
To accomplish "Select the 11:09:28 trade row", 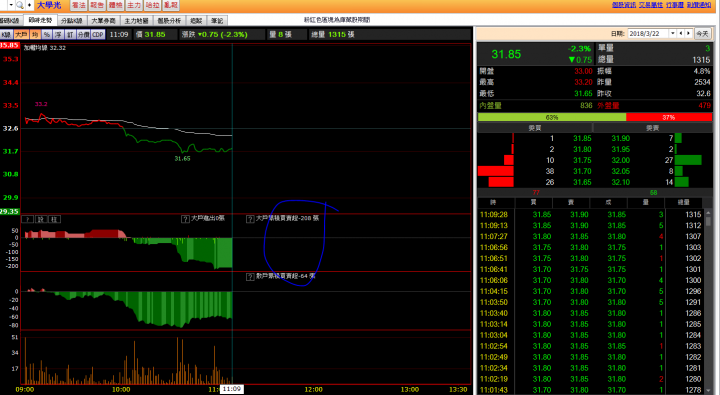I will pos(591,214).
